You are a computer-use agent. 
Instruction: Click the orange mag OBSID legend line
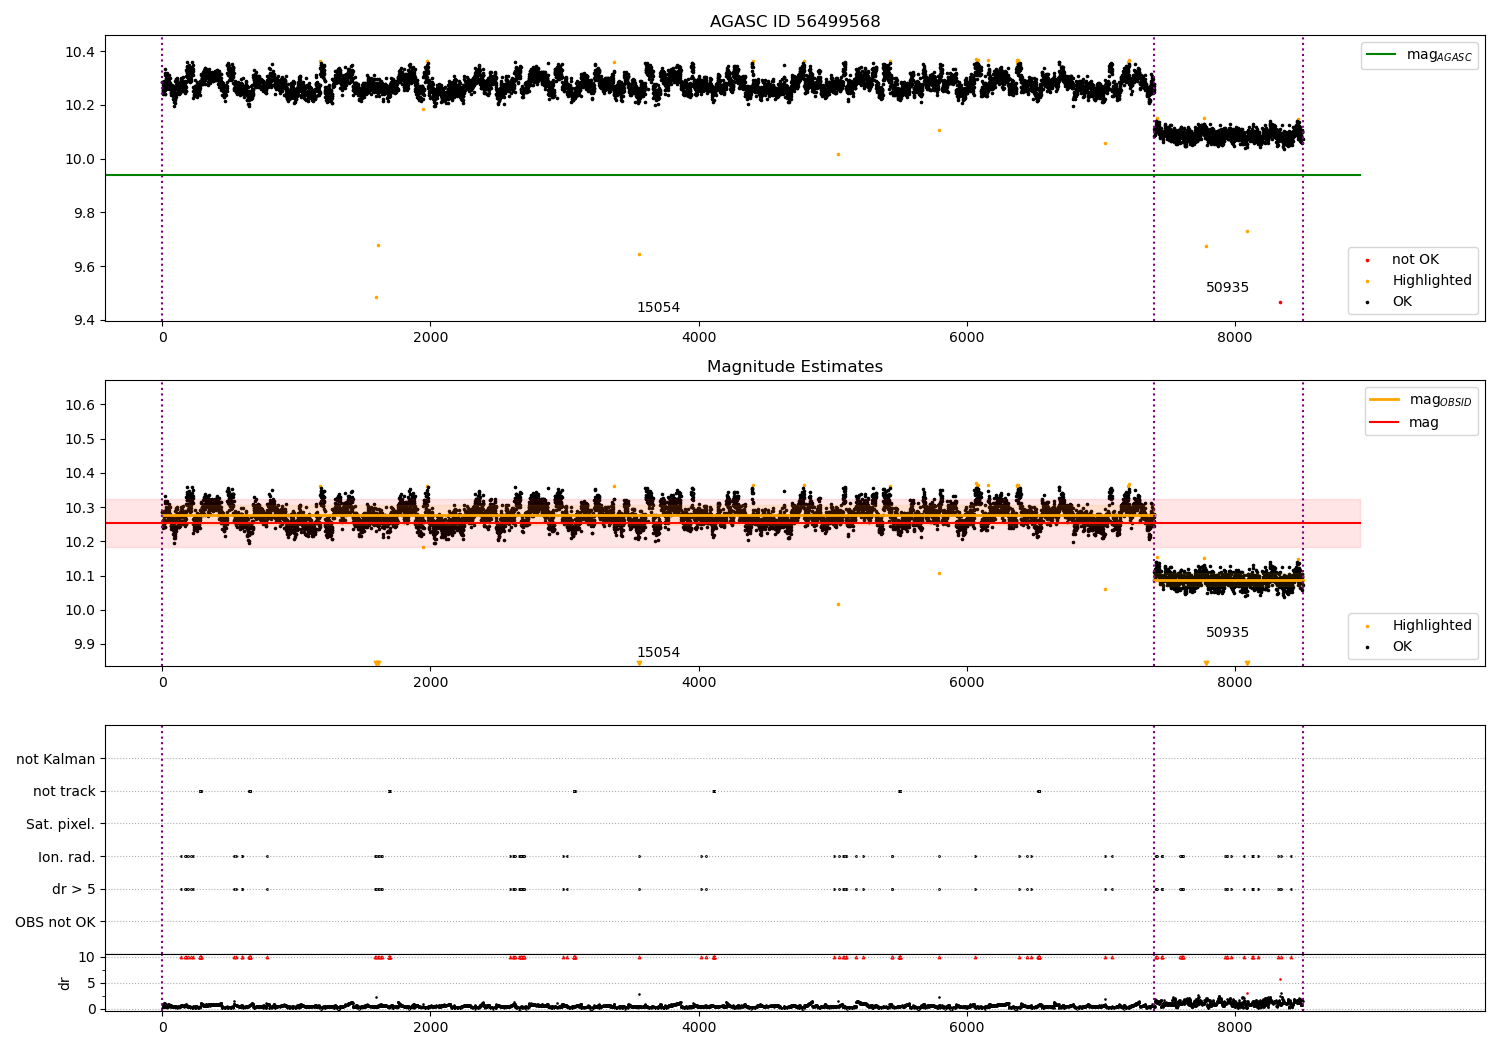pyautogui.click(x=1385, y=400)
